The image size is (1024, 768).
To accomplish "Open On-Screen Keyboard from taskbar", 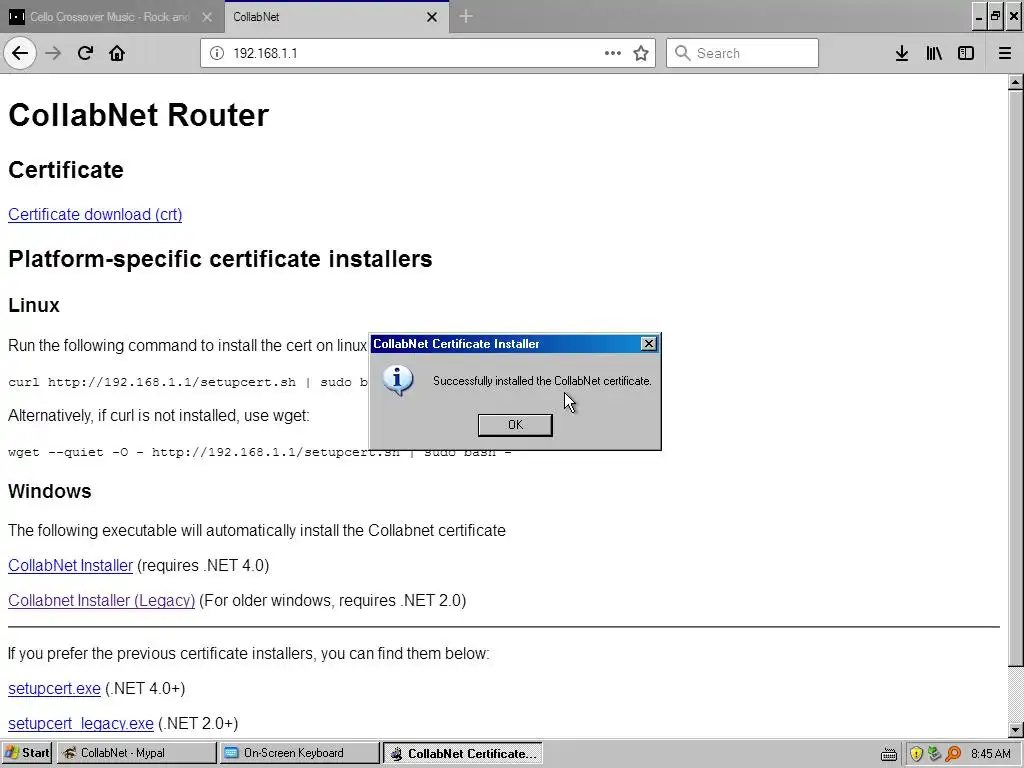I will pyautogui.click(x=300, y=753).
